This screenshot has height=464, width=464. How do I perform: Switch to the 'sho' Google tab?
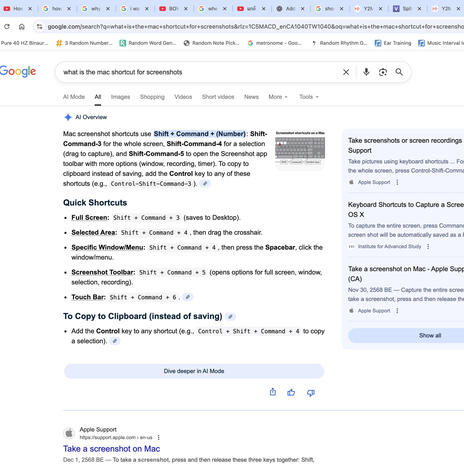[325, 9]
